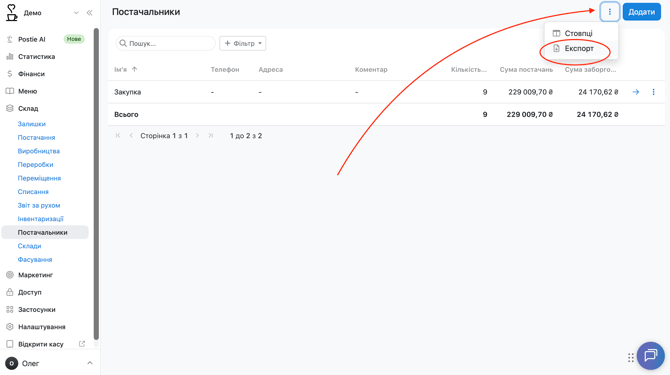Screen dimensions: 670x375
Task: Open the support chat bubble
Action: pyautogui.click(x=650, y=355)
